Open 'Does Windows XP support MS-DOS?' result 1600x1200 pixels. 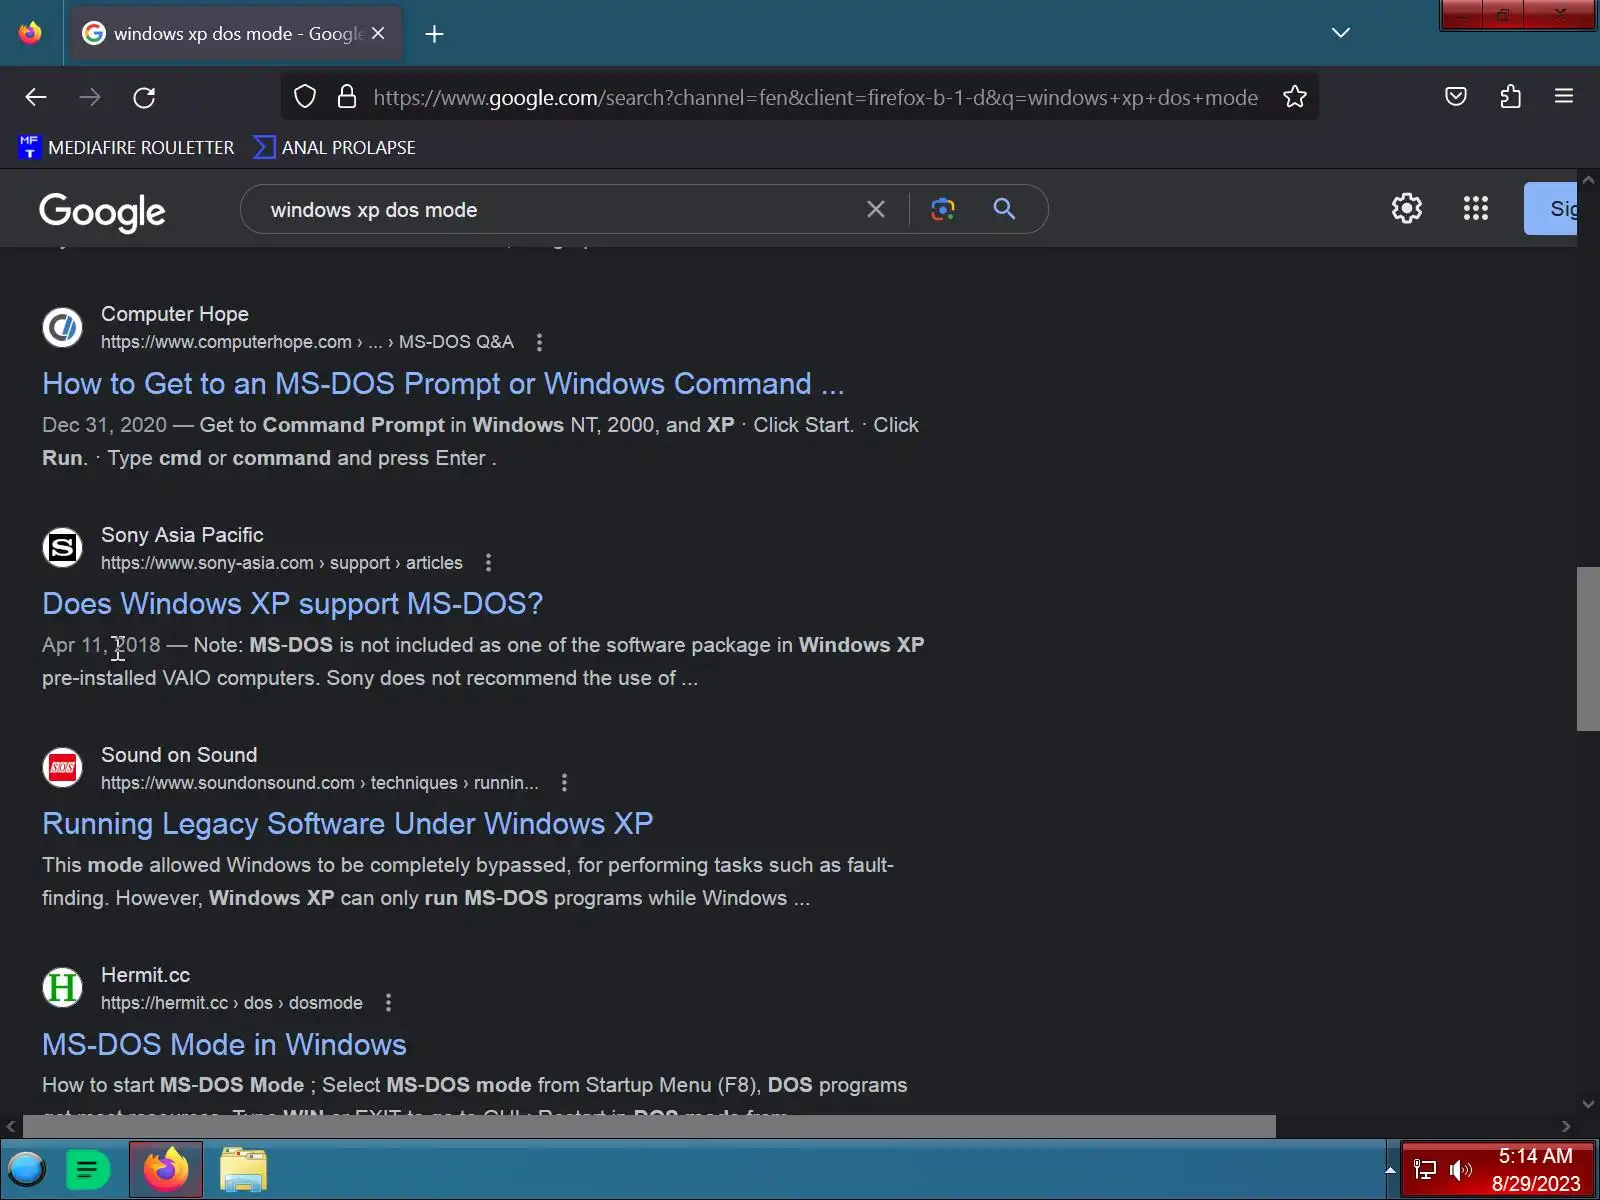click(x=292, y=604)
